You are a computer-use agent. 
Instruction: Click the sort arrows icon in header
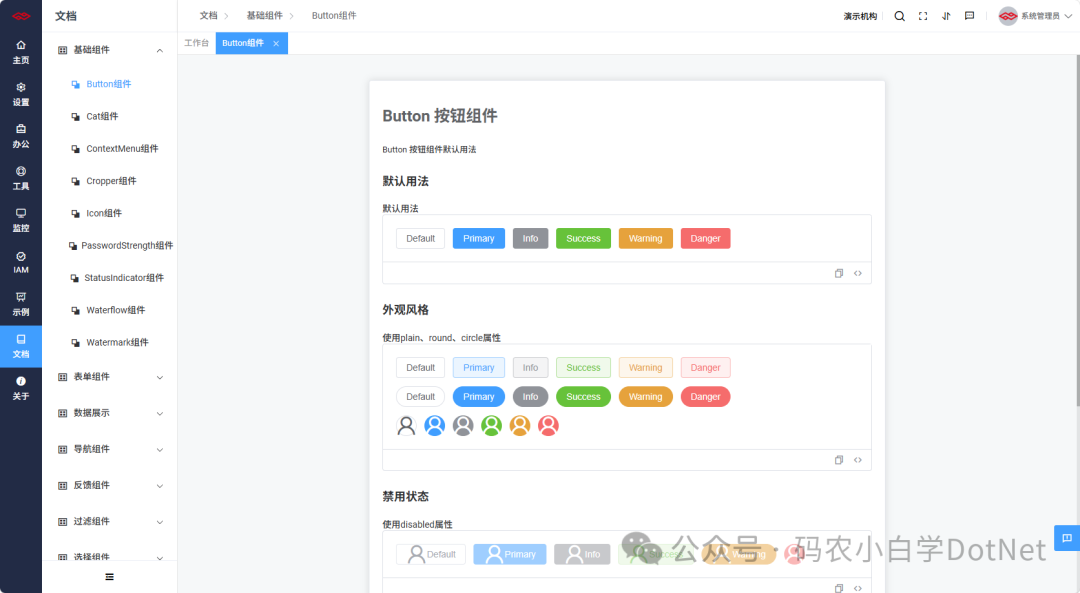(x=946, y=16)
